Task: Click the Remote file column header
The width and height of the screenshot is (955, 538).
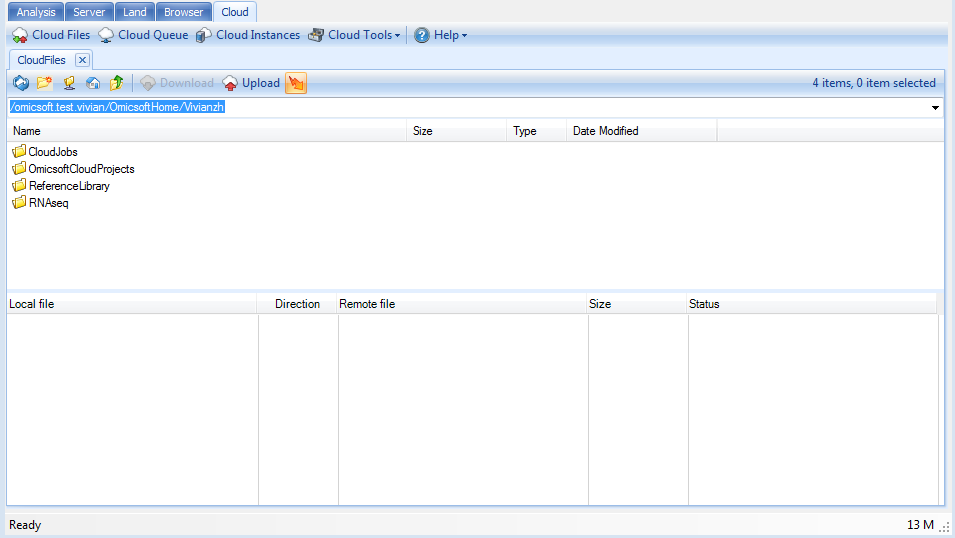Action: pos(462,304)
